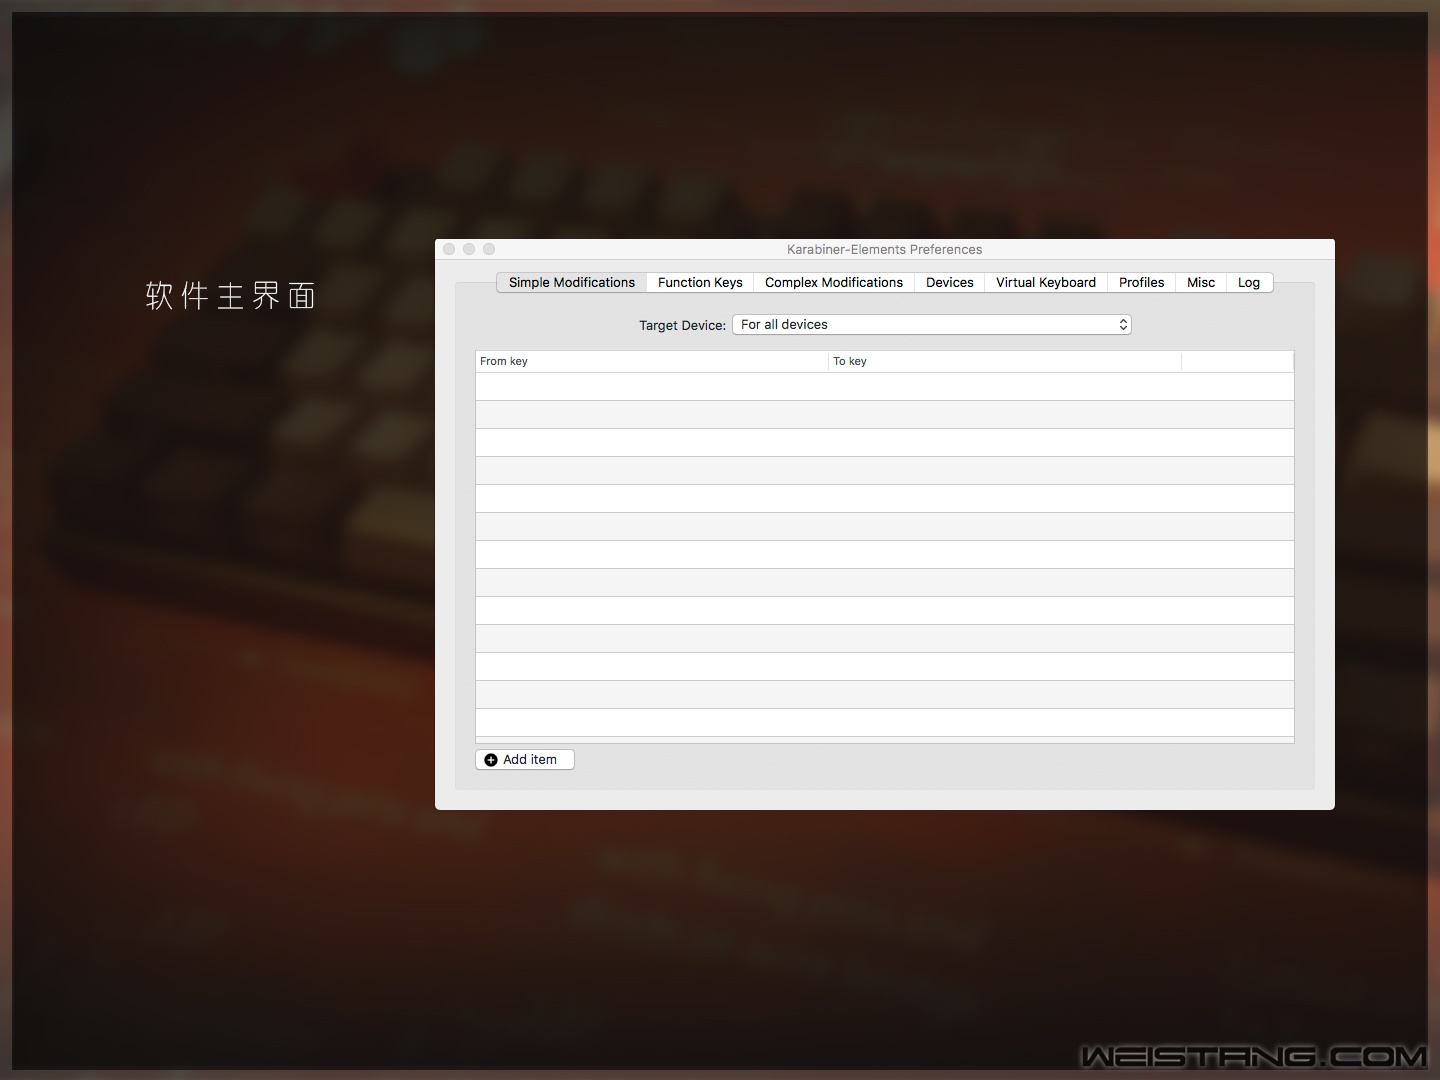Screen dimensions: 1440x1080
Task: Go to the Complex Modifications tab
Action: pyautogui.click(x=833, y=283)
